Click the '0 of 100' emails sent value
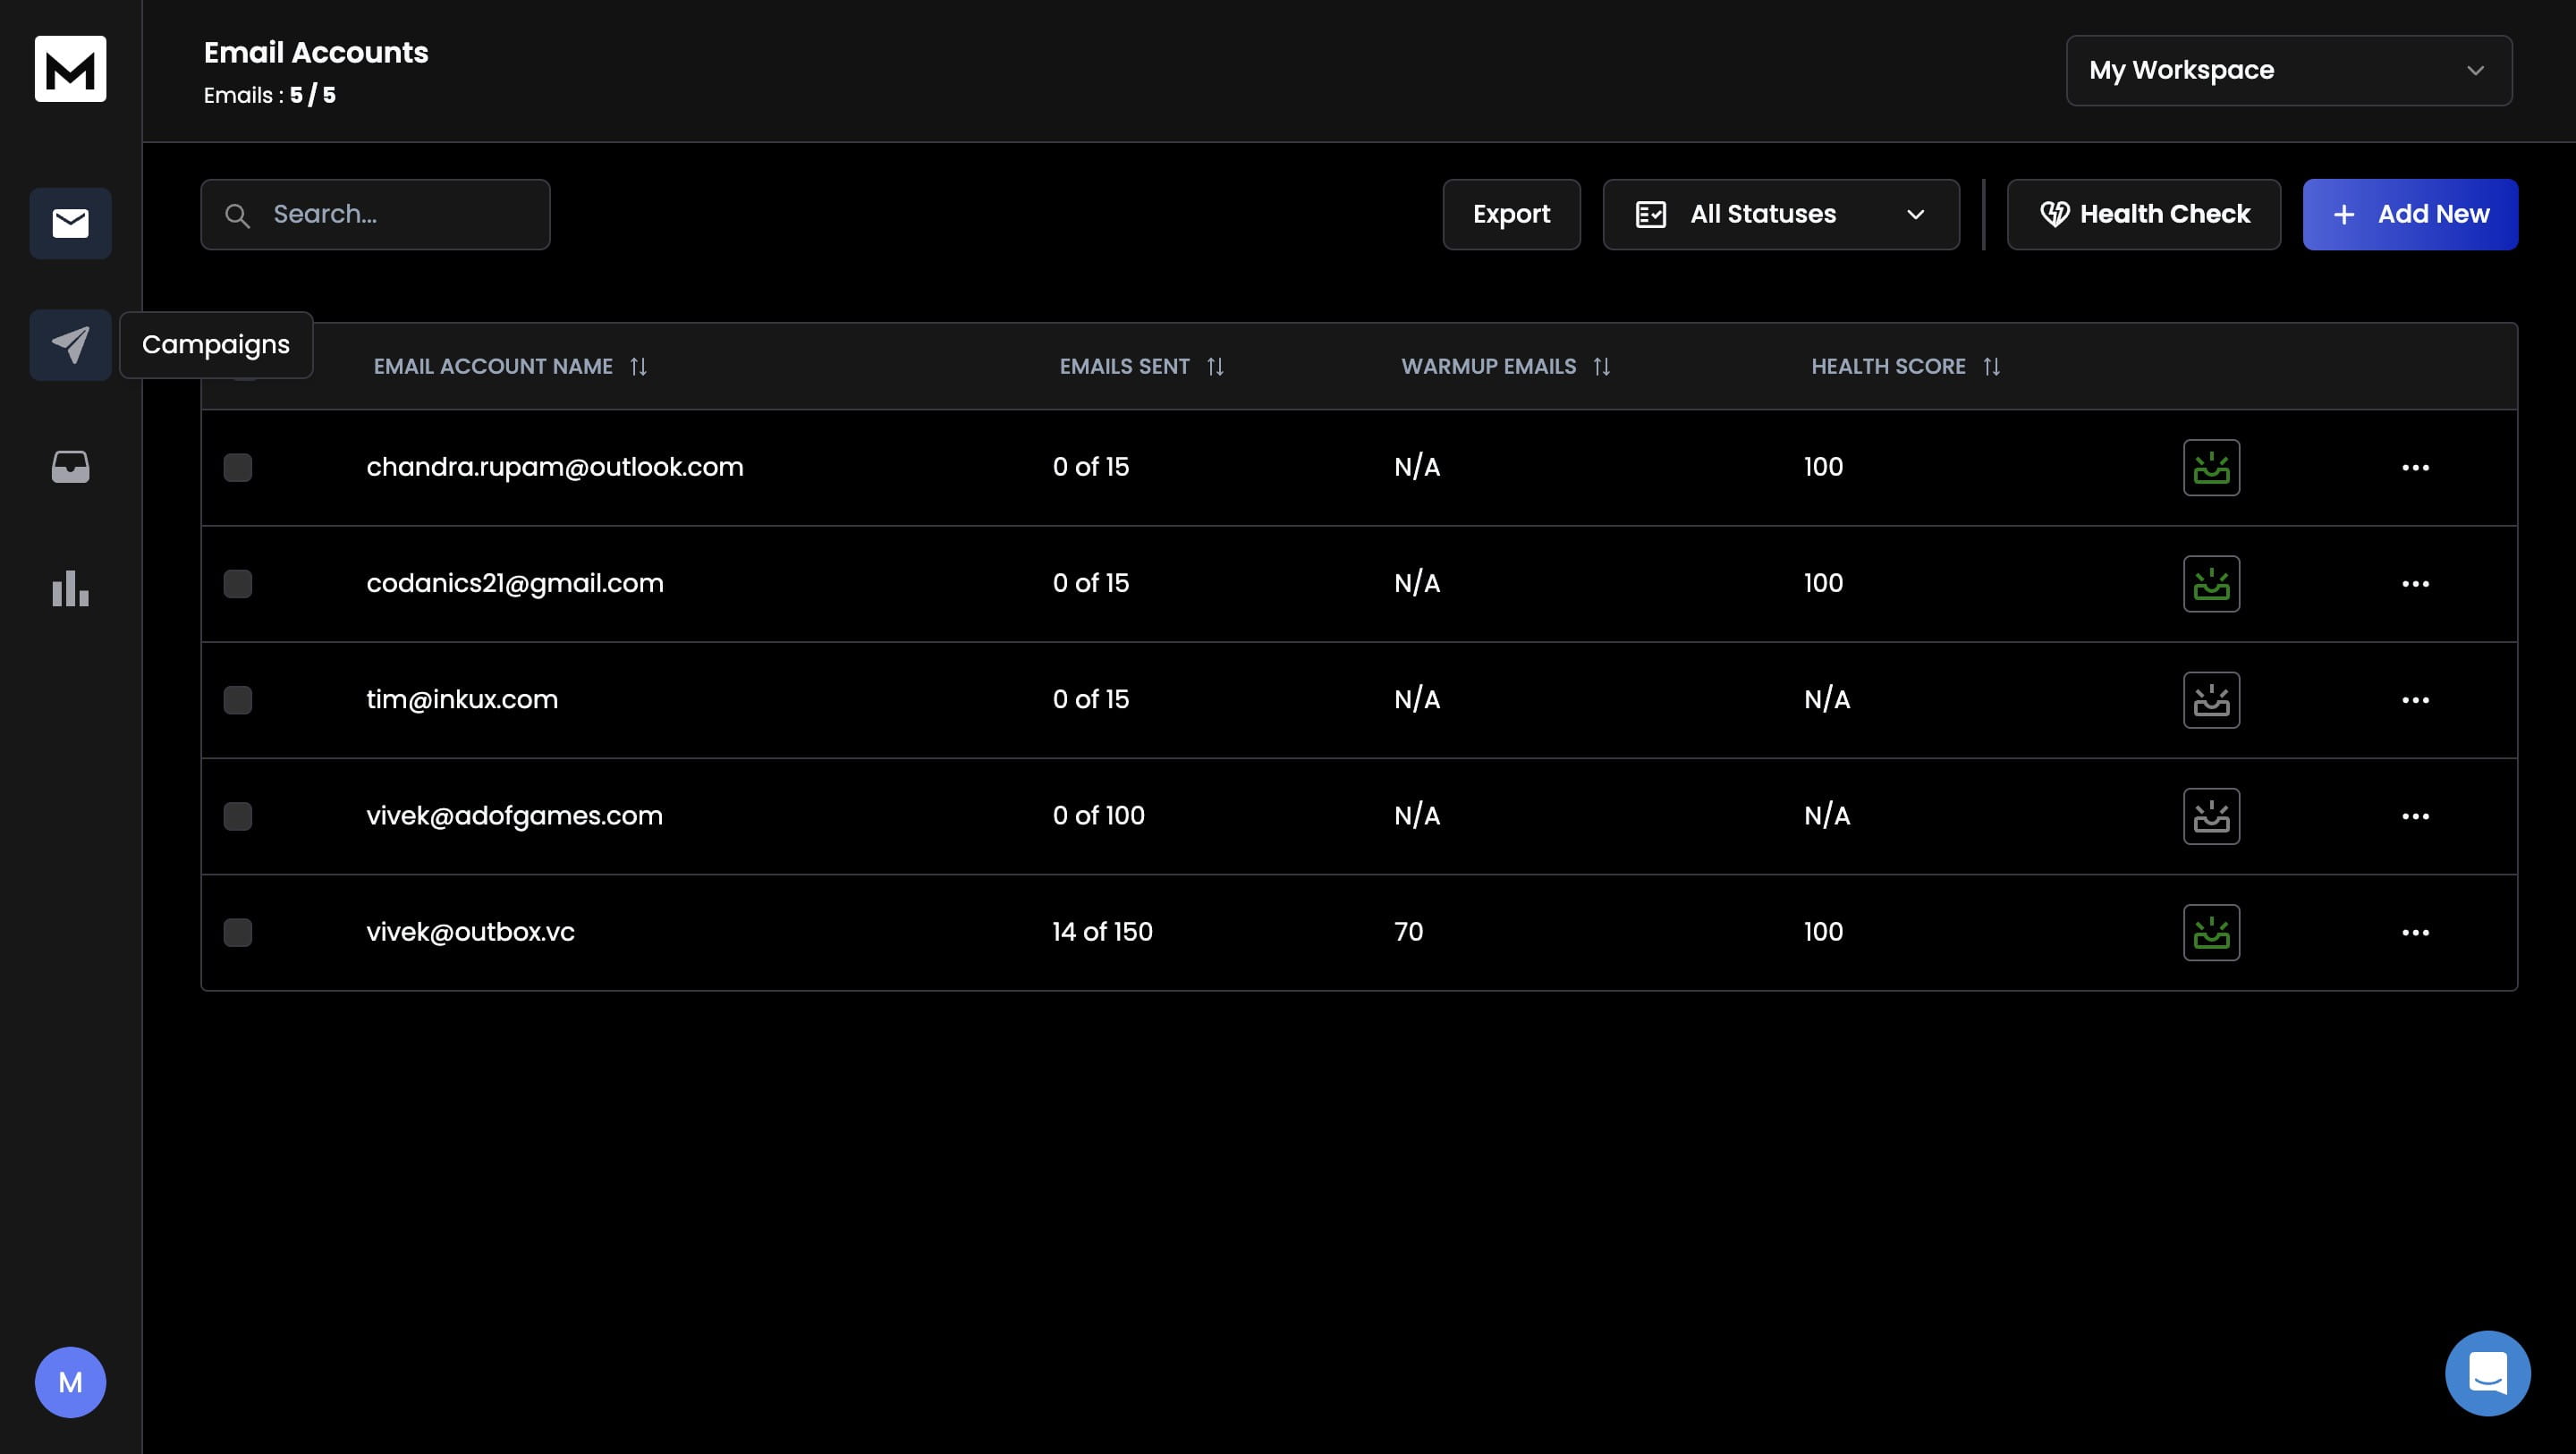The image size is (2576, 1454). click(1098, 816)
